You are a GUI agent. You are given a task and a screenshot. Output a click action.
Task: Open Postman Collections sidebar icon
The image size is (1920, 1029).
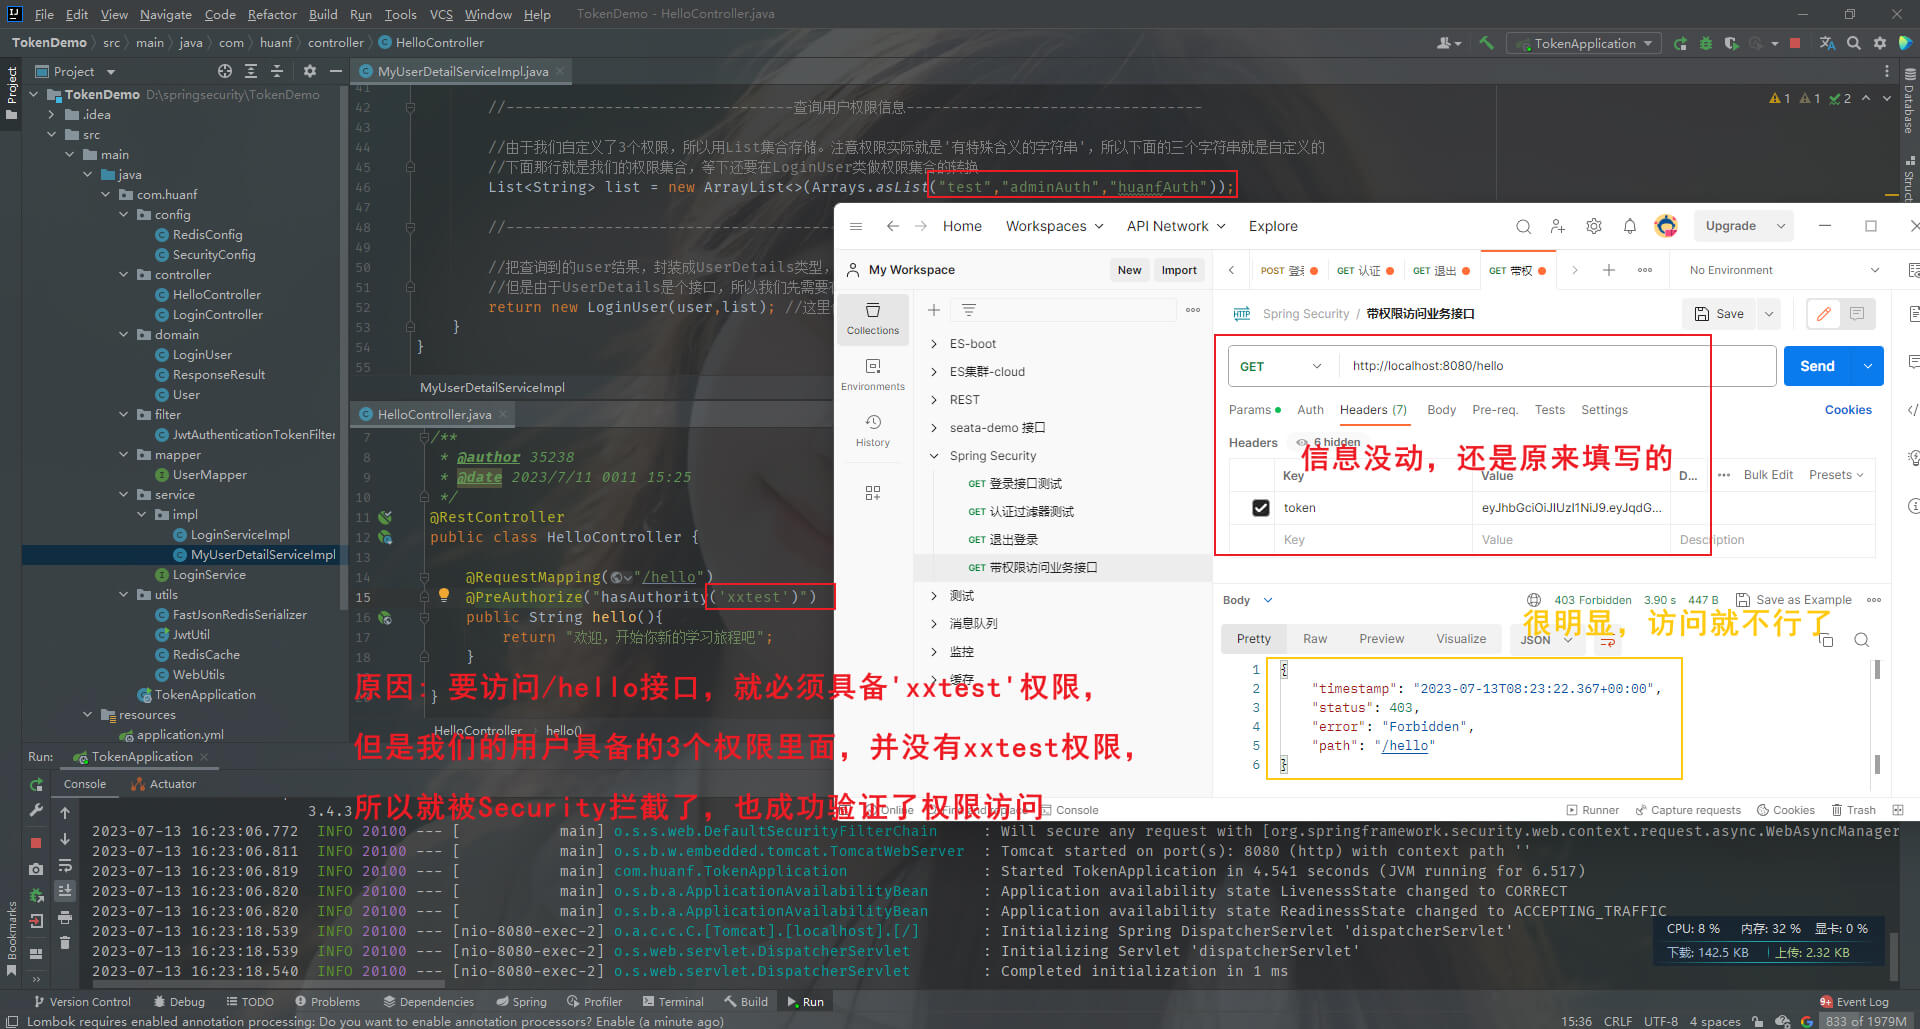click(873, 318)
